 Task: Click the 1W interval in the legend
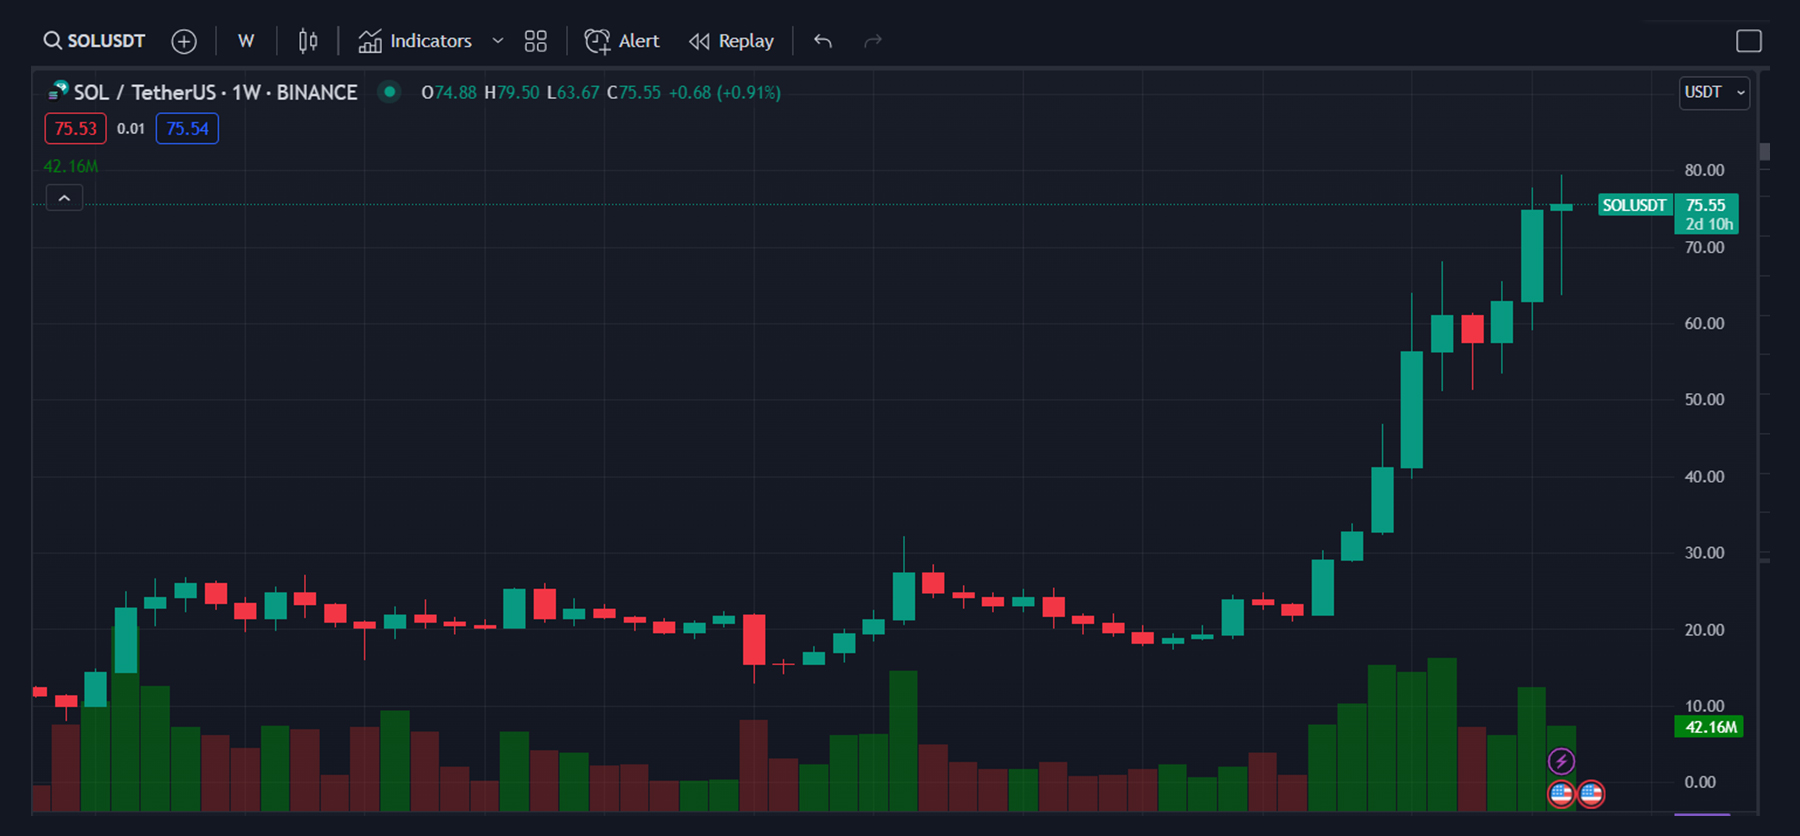click(x=246, y=93)
